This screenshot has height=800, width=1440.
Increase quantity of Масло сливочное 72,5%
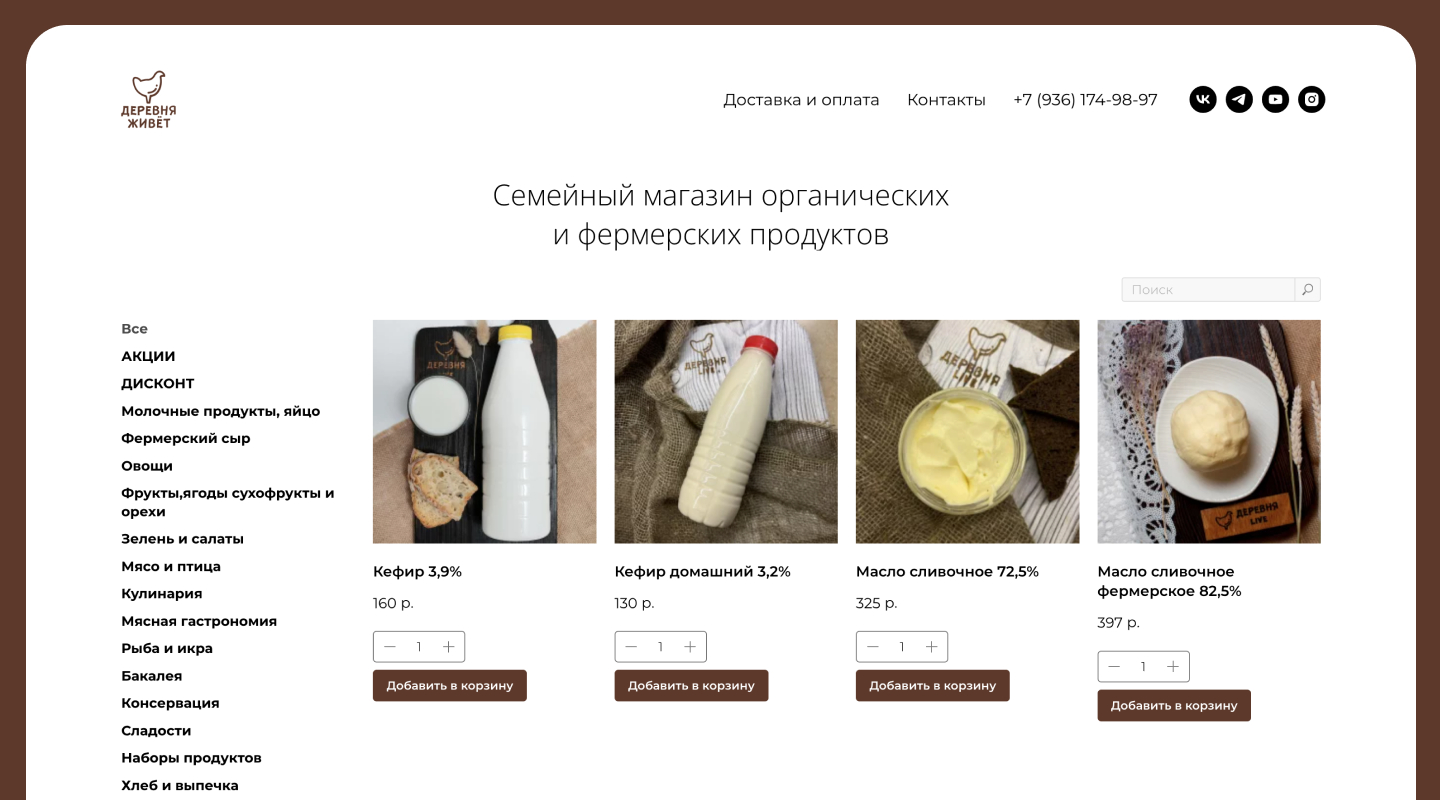931,647
